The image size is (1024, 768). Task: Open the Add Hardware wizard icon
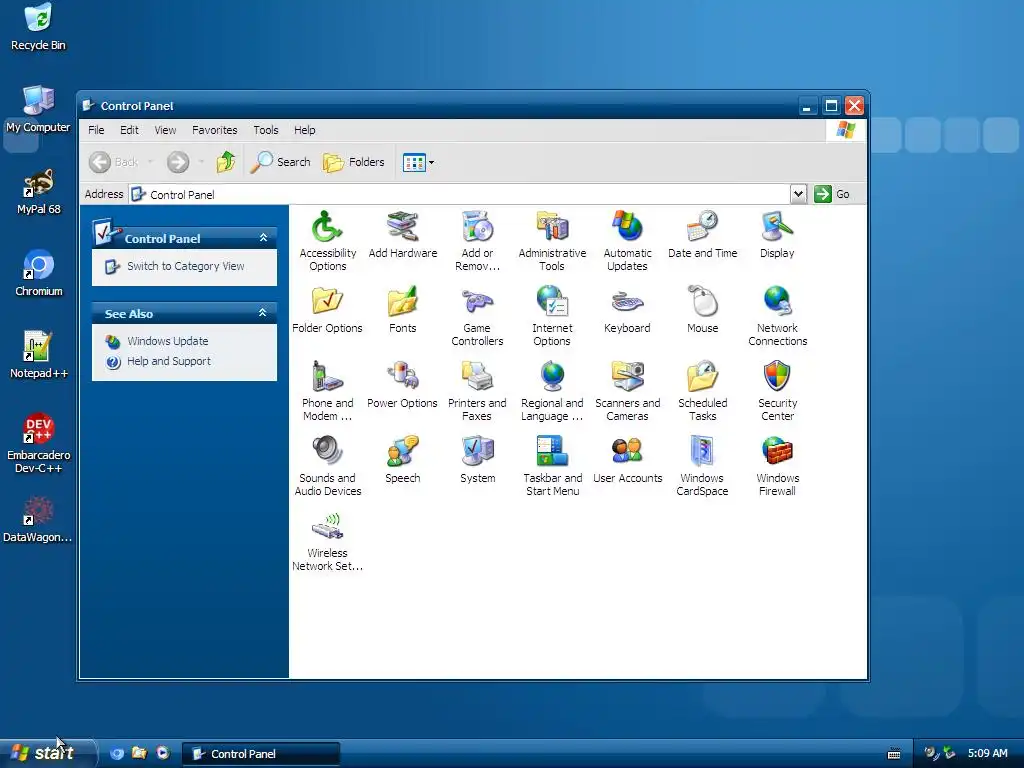pyautogui.click(x=402, y=227)
